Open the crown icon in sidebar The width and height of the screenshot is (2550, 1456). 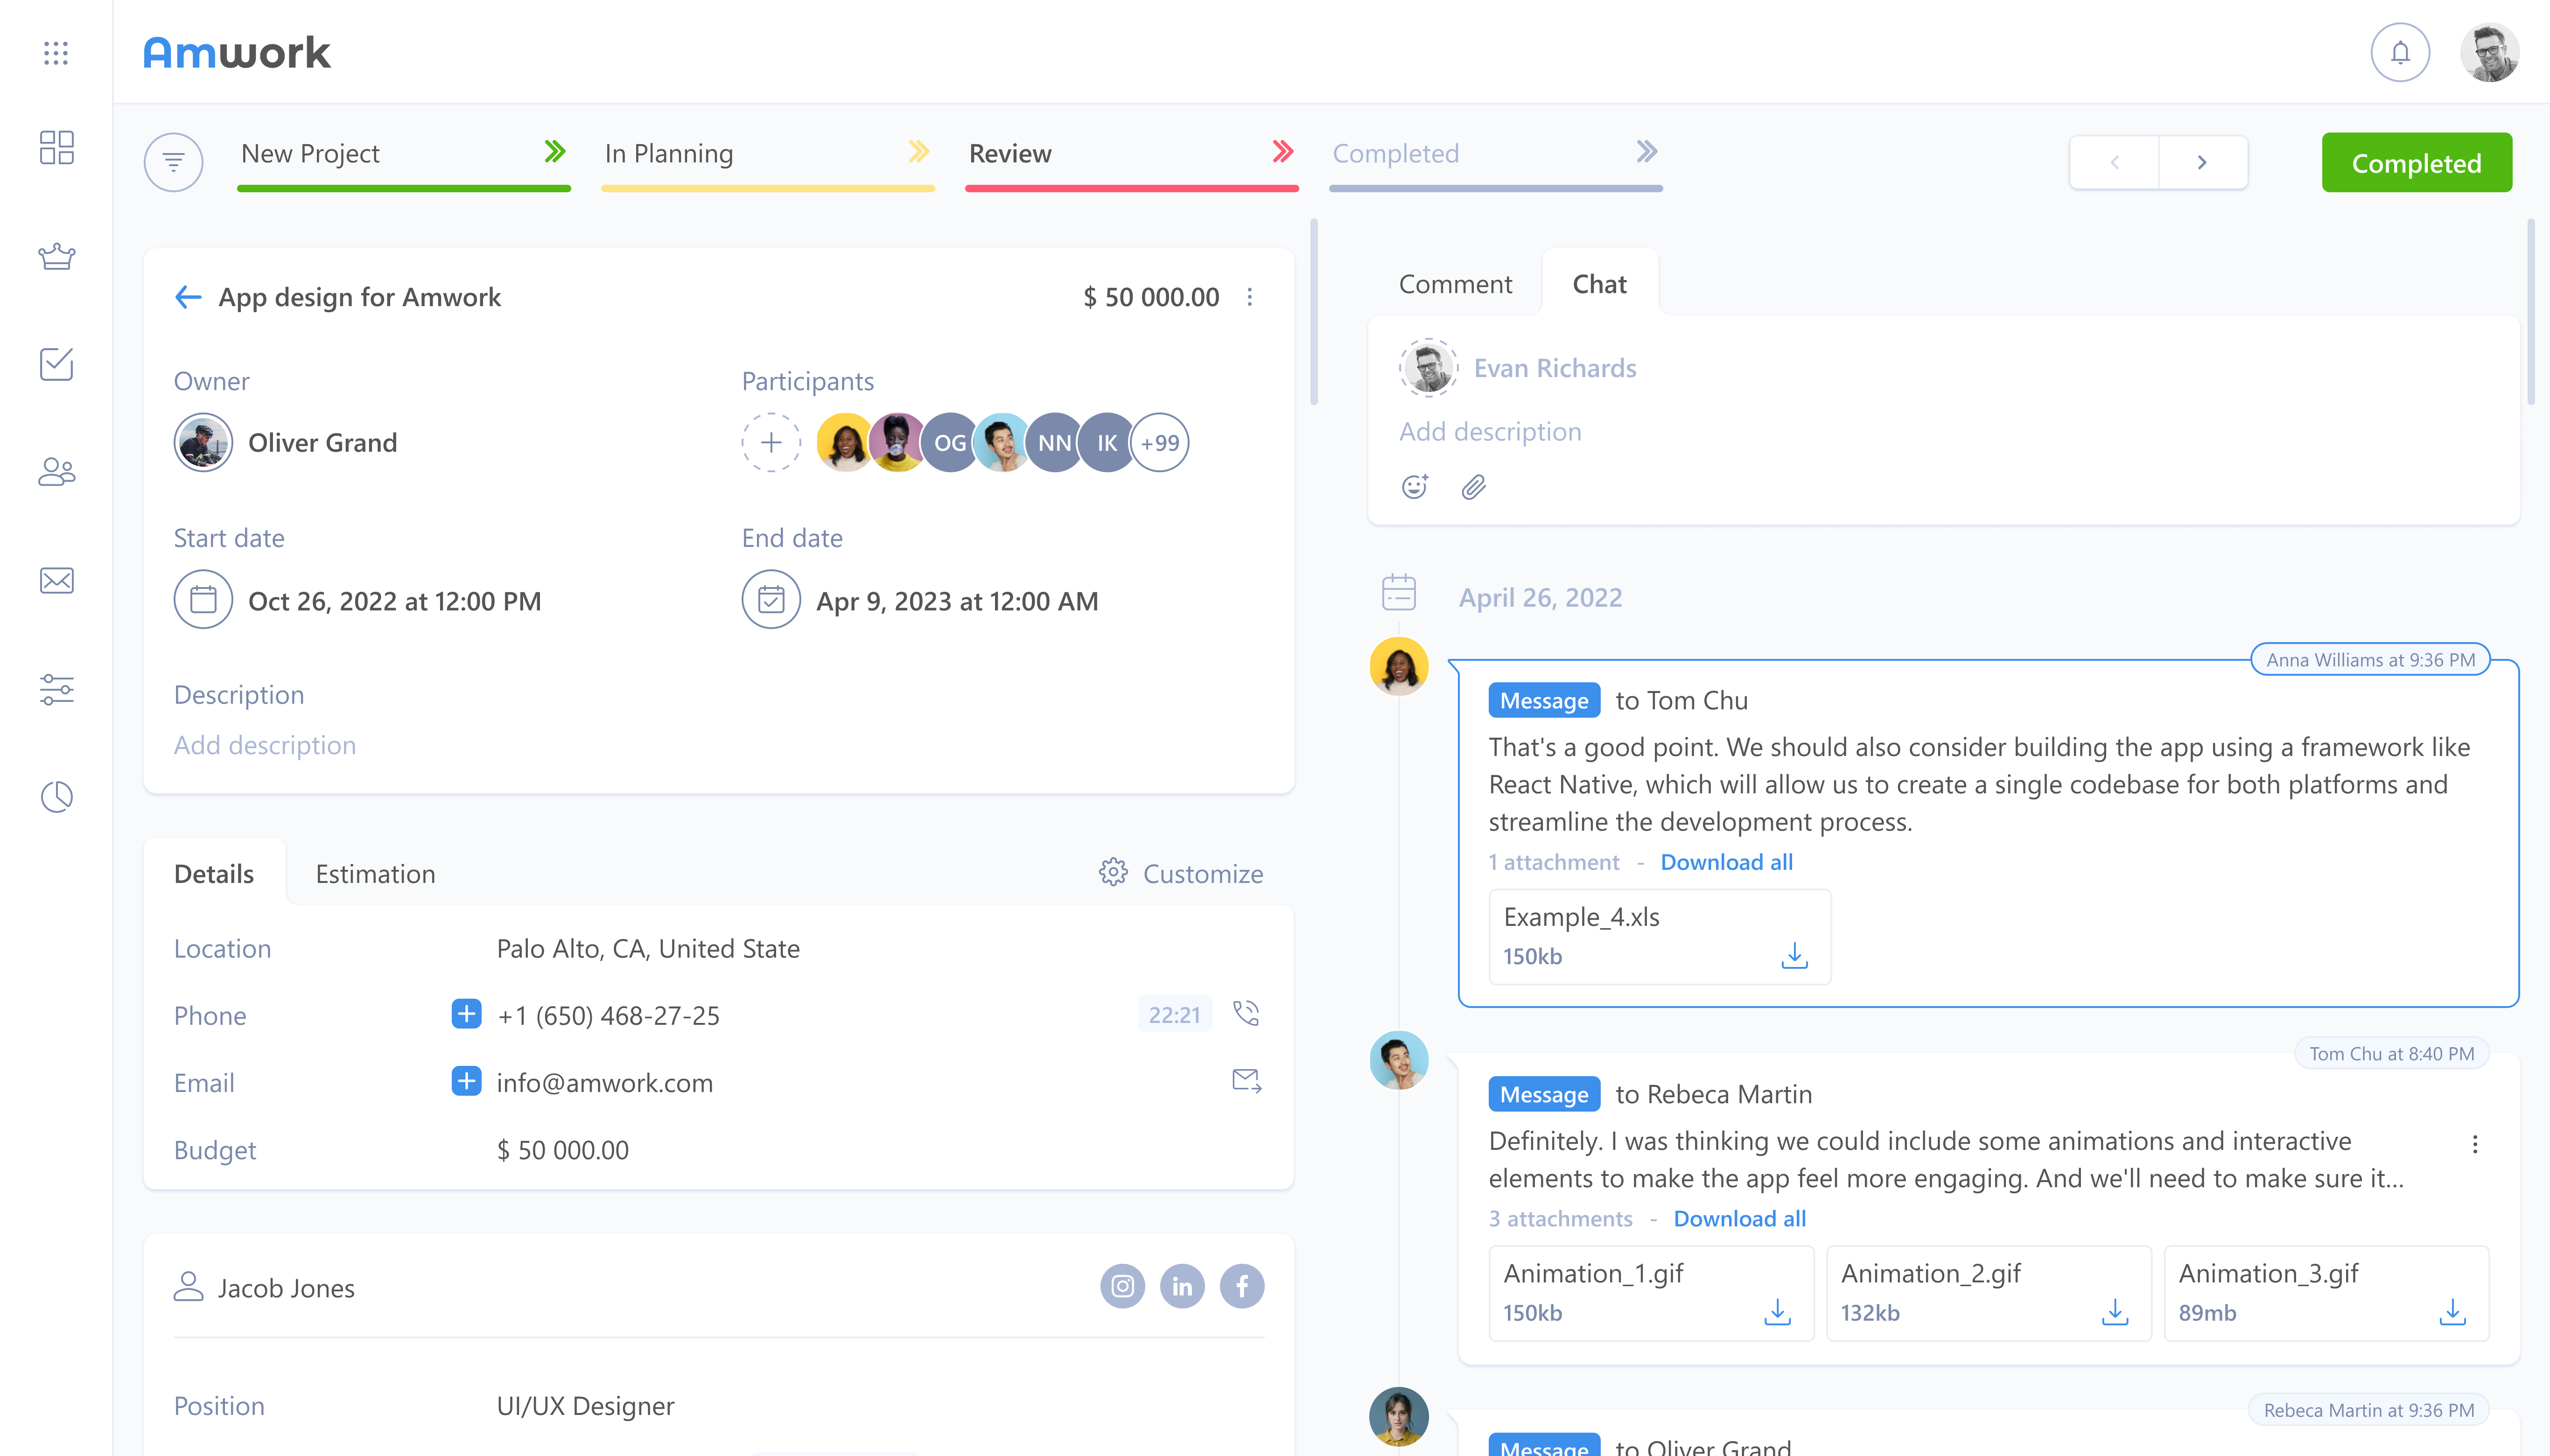56,256
